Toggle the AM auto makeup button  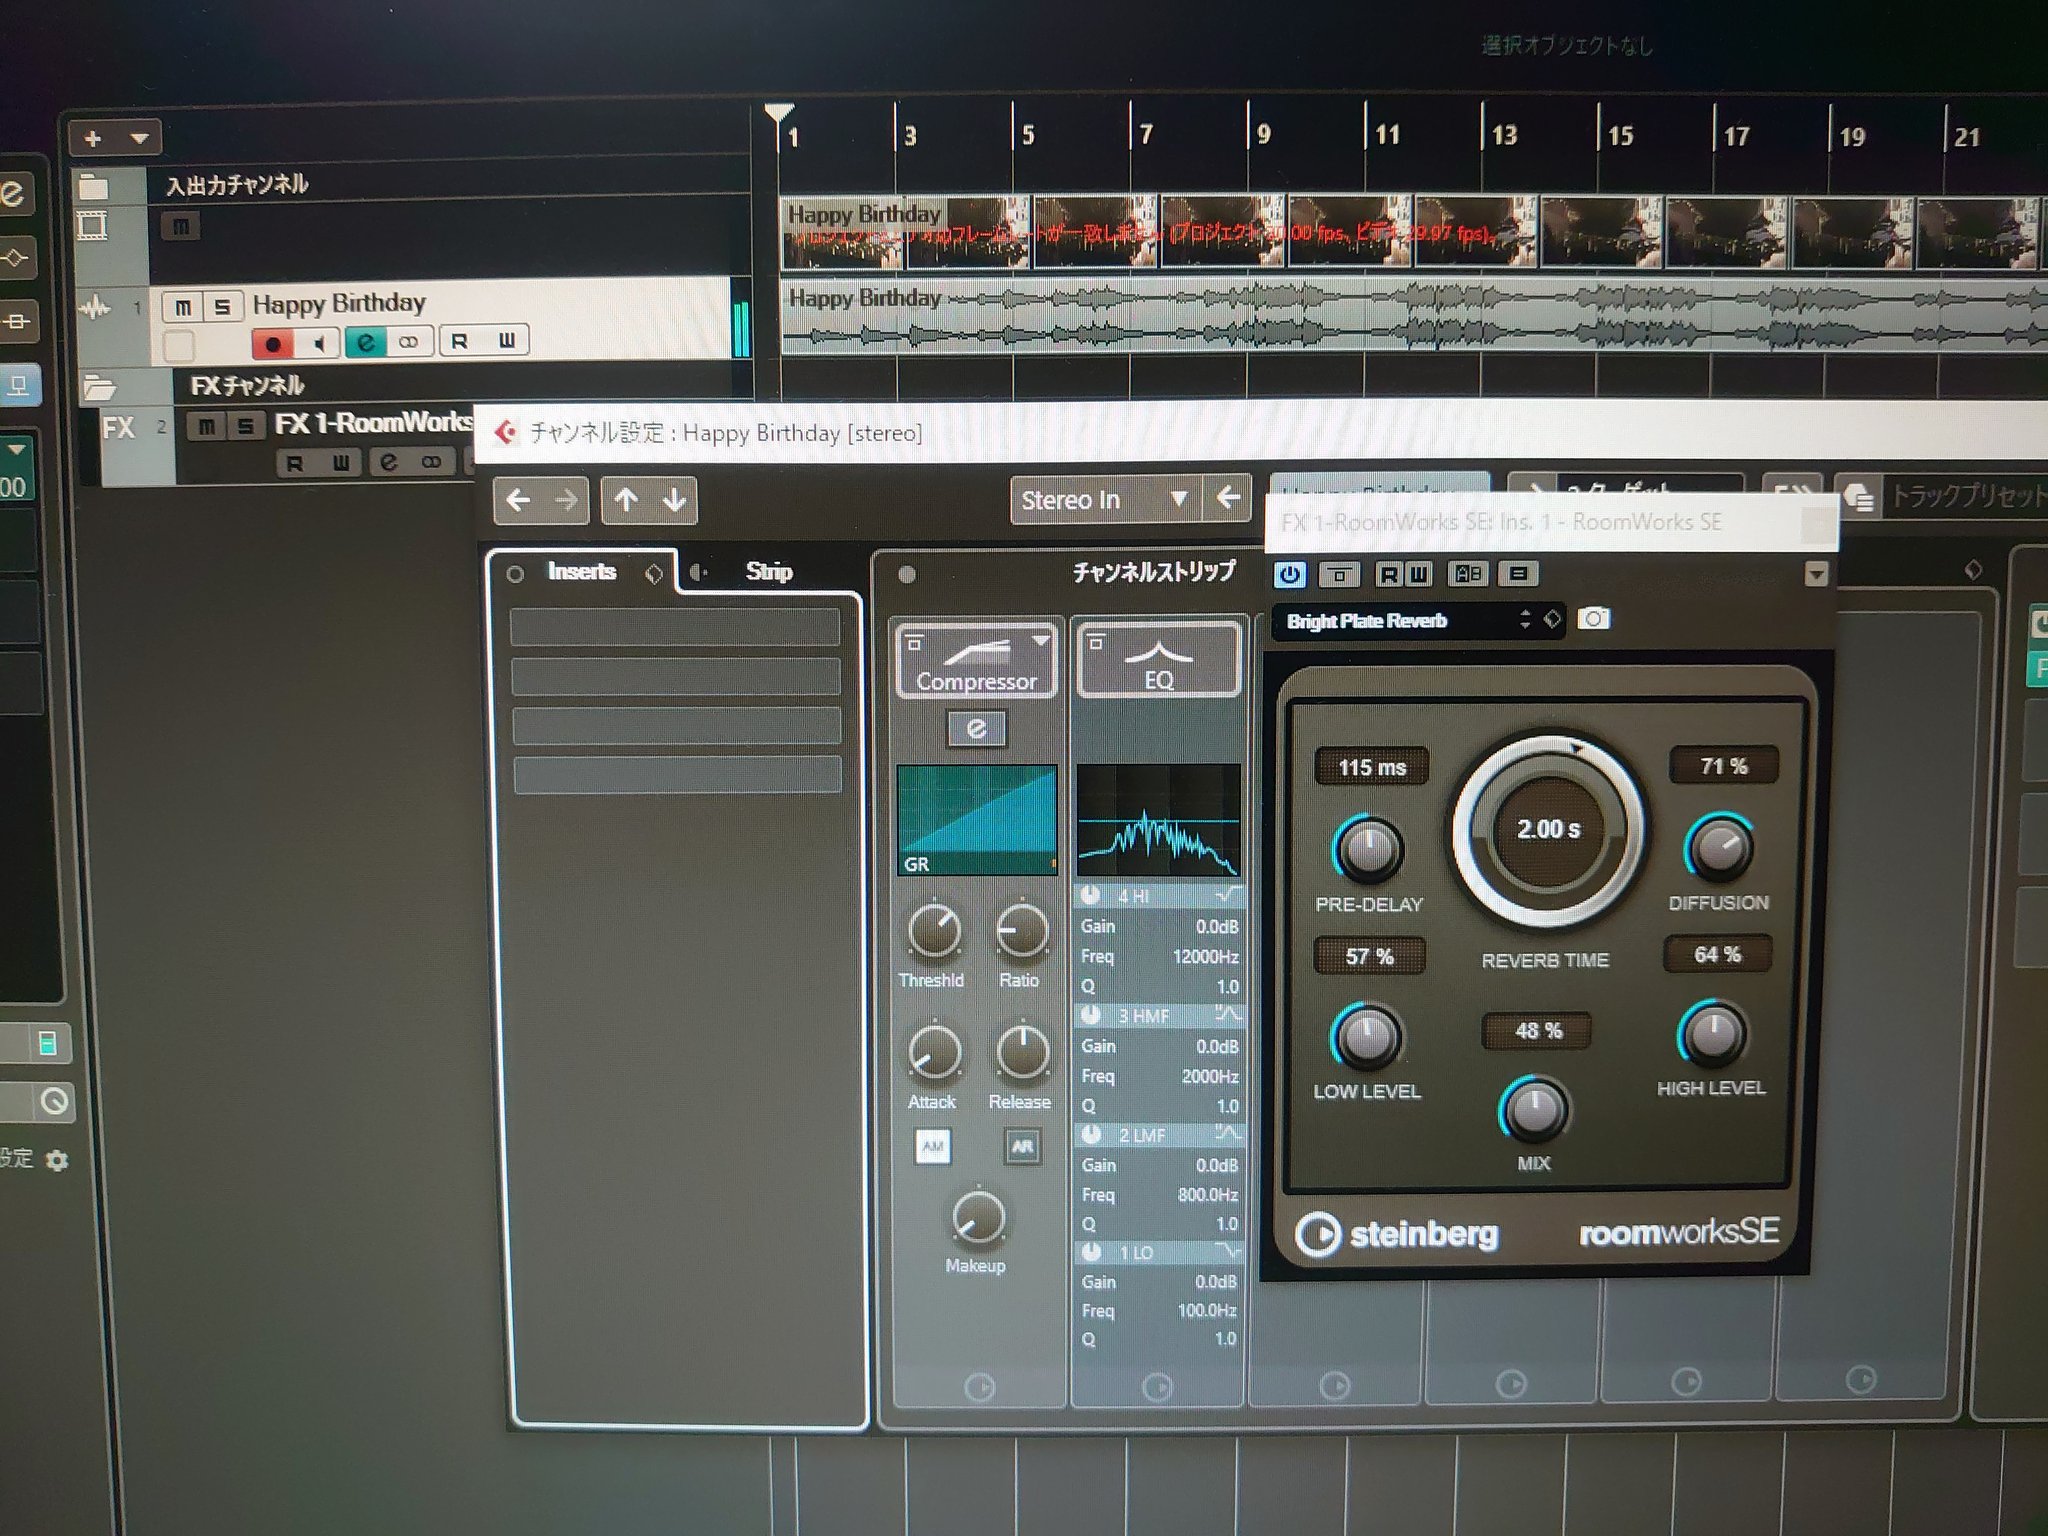tap(933, 1146)
